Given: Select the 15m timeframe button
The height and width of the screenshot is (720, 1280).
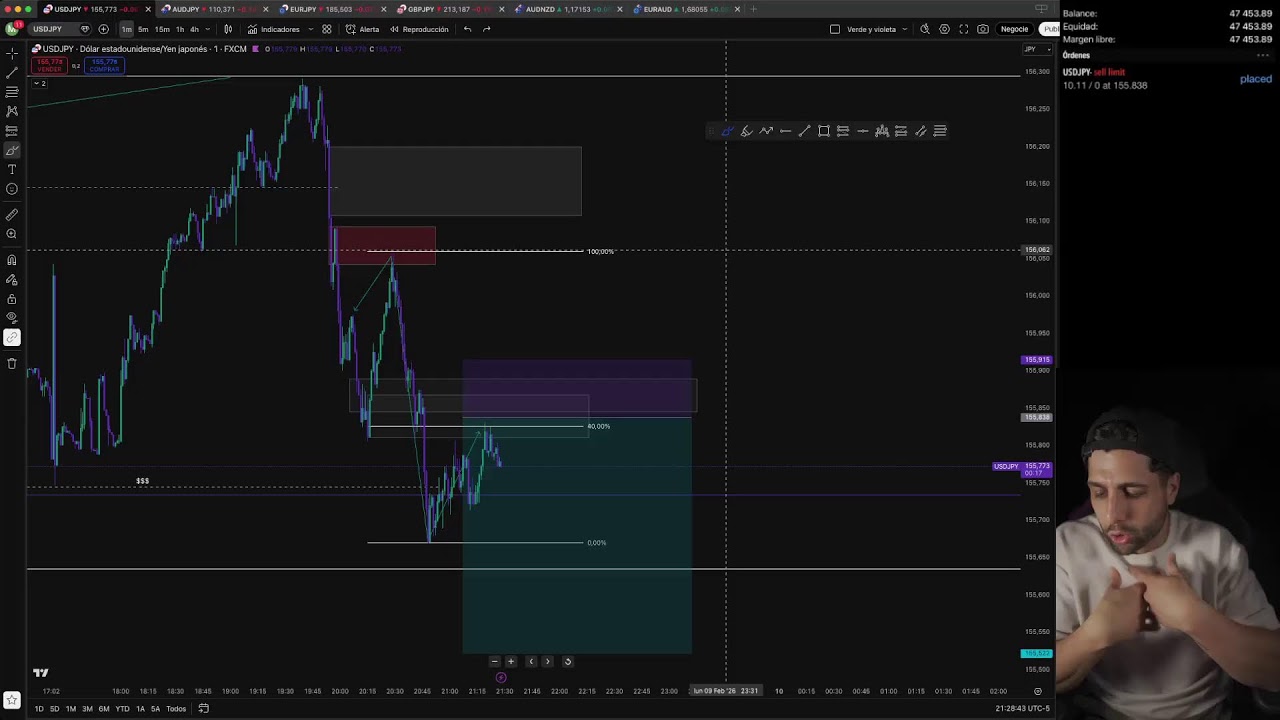Looking at the screenshot, I should point(162,29).
